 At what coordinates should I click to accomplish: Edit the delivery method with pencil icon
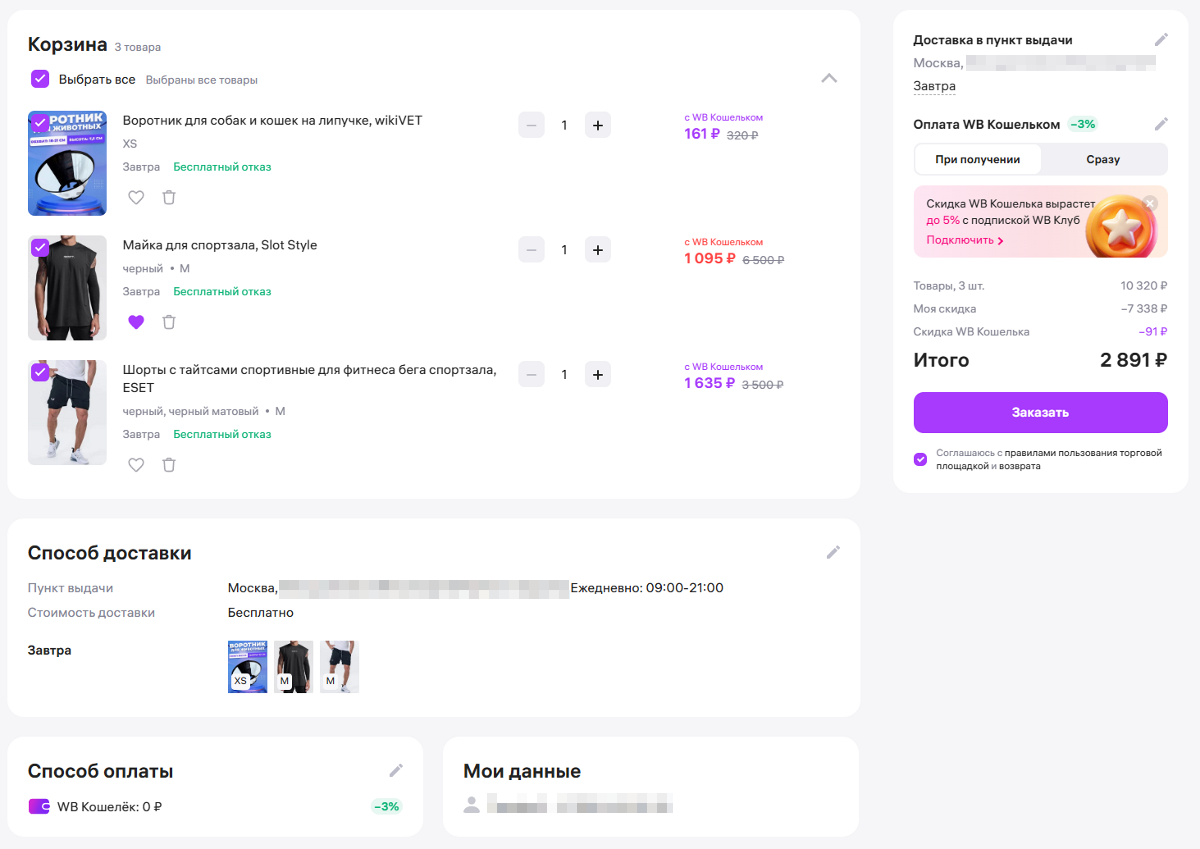click(833, 552)
